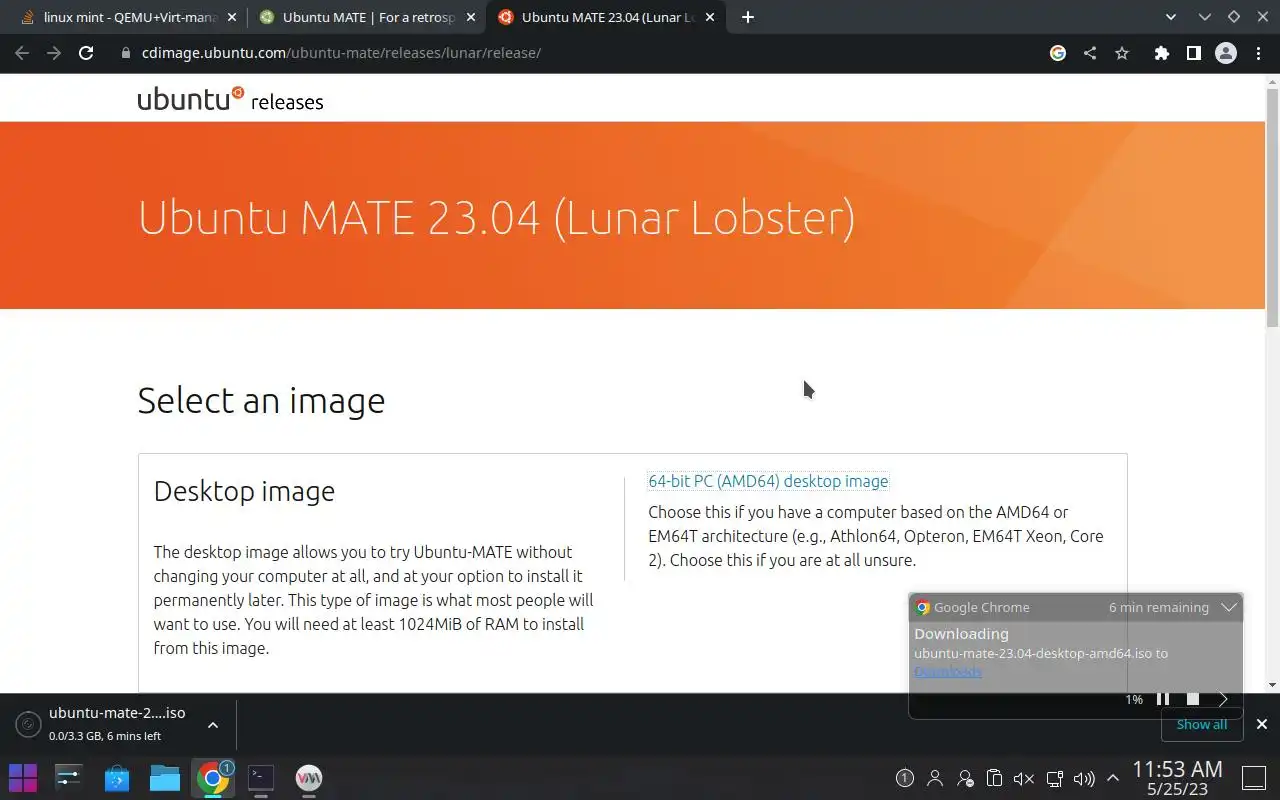Click the Google icon in the address bar

[1058, 53]
